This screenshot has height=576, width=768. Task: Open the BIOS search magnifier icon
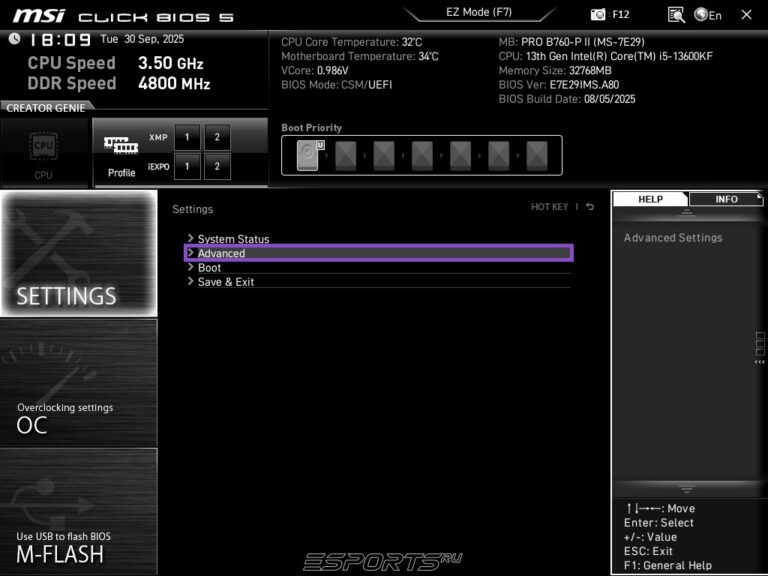(676, 15)
